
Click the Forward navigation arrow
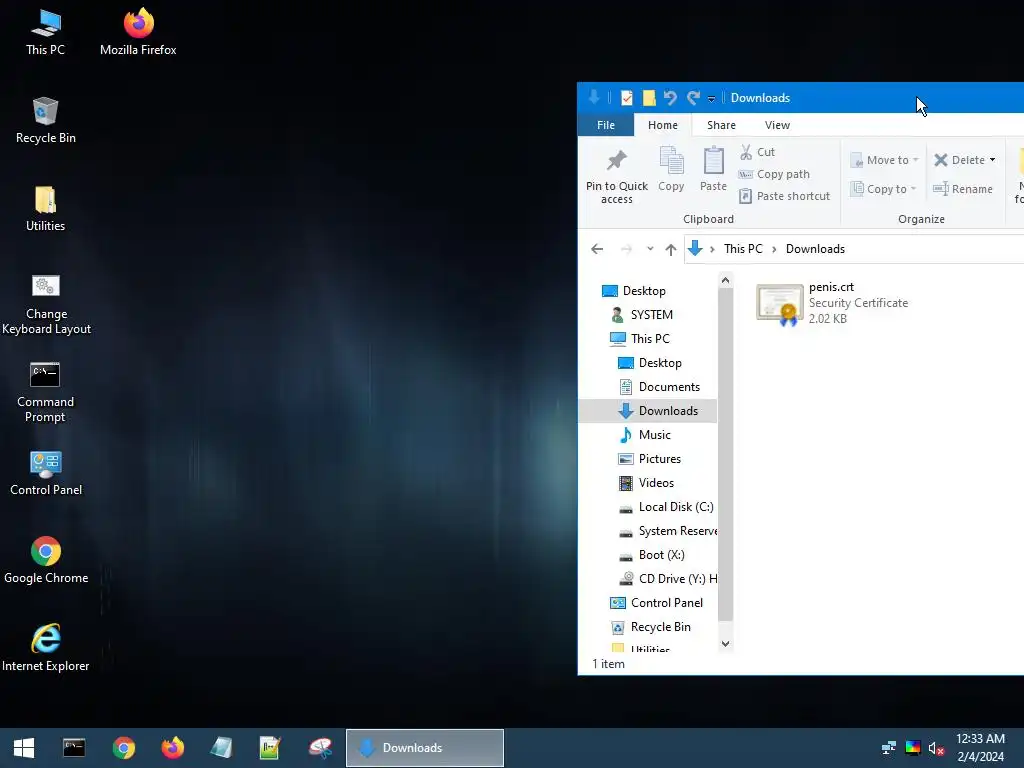tap(626, 249)
